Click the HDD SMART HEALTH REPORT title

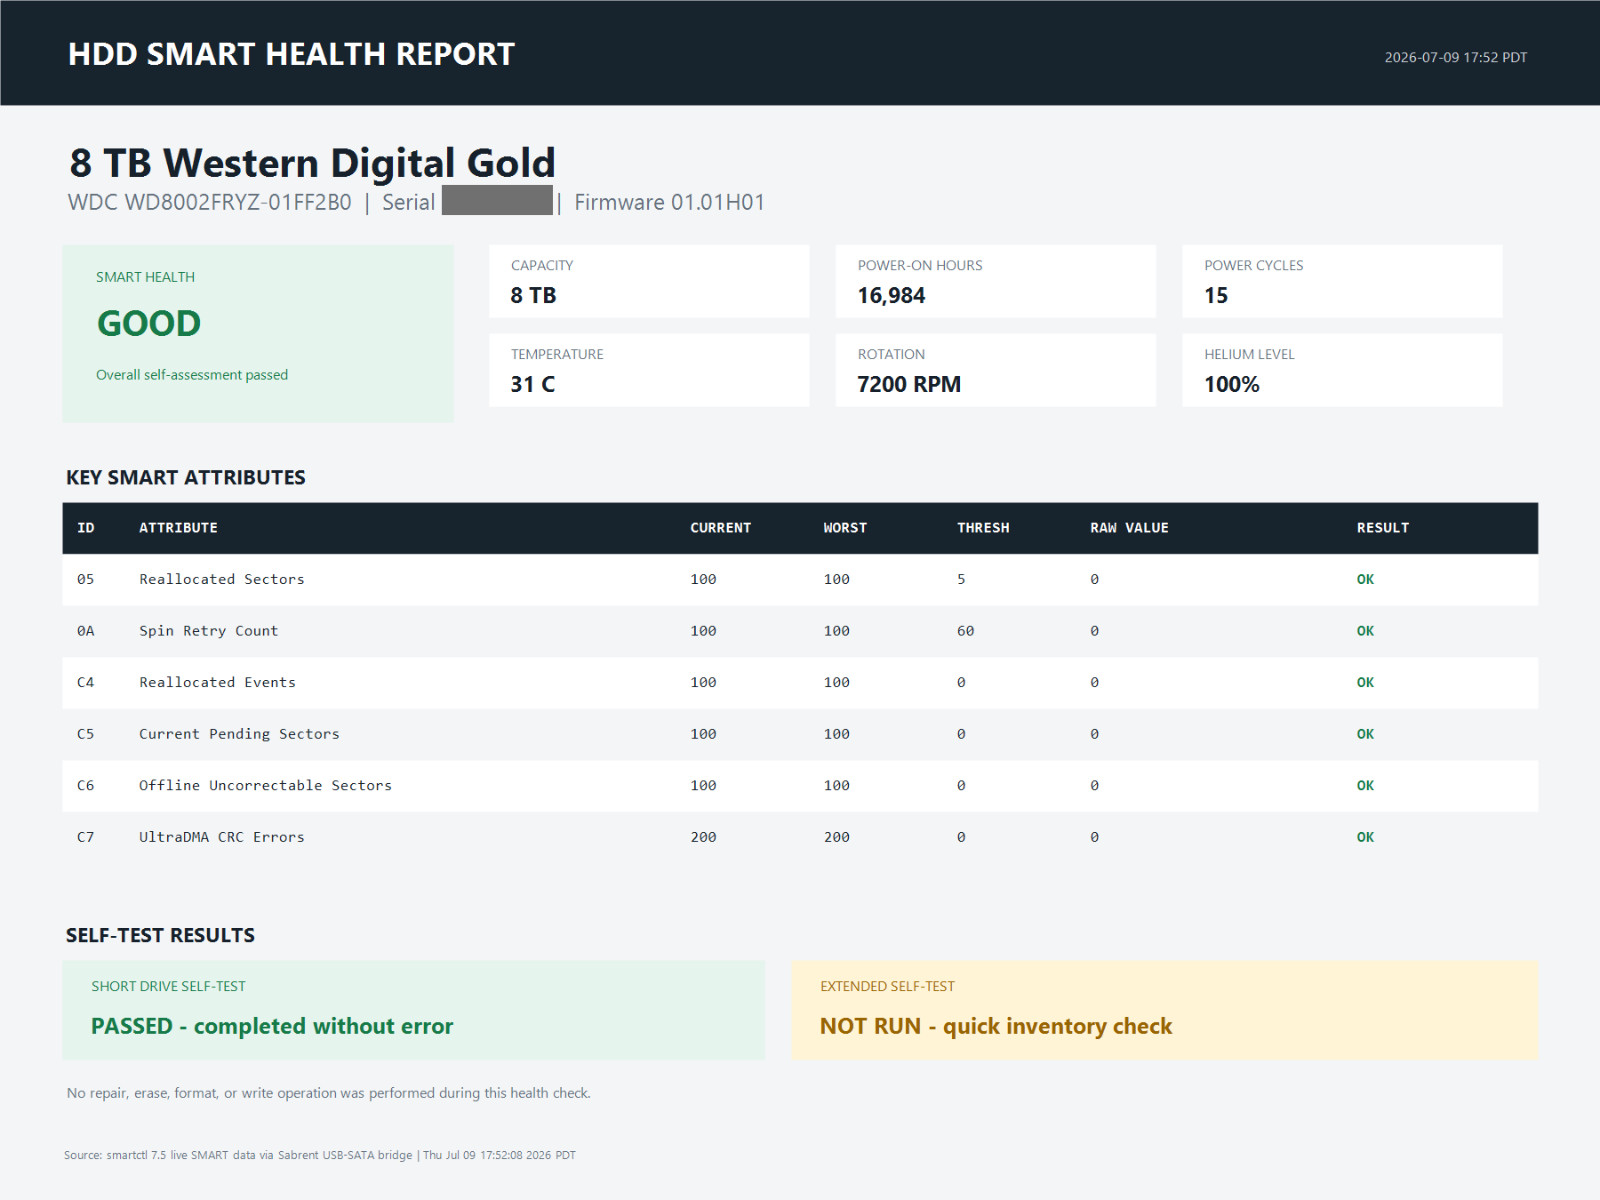pyautogui.click(x=291, y=54)
